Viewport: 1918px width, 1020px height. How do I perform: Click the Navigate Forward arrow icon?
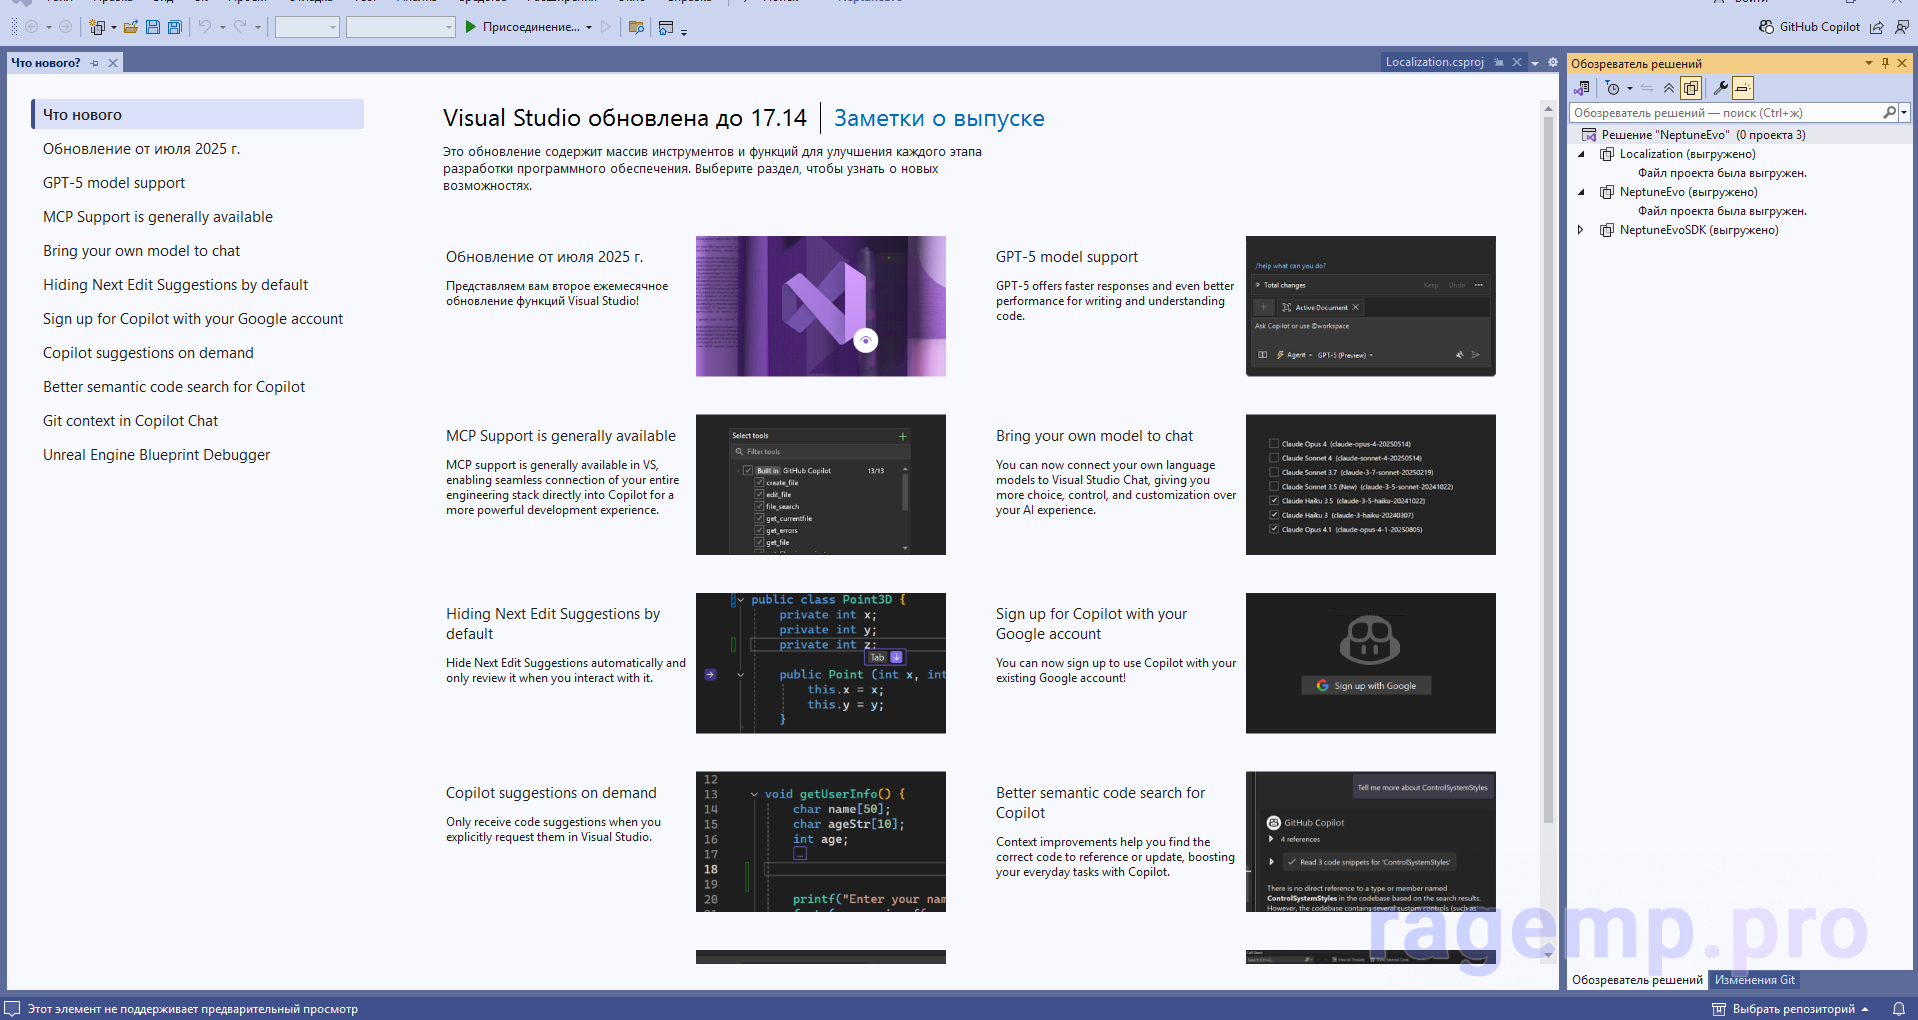pos(65,27)
